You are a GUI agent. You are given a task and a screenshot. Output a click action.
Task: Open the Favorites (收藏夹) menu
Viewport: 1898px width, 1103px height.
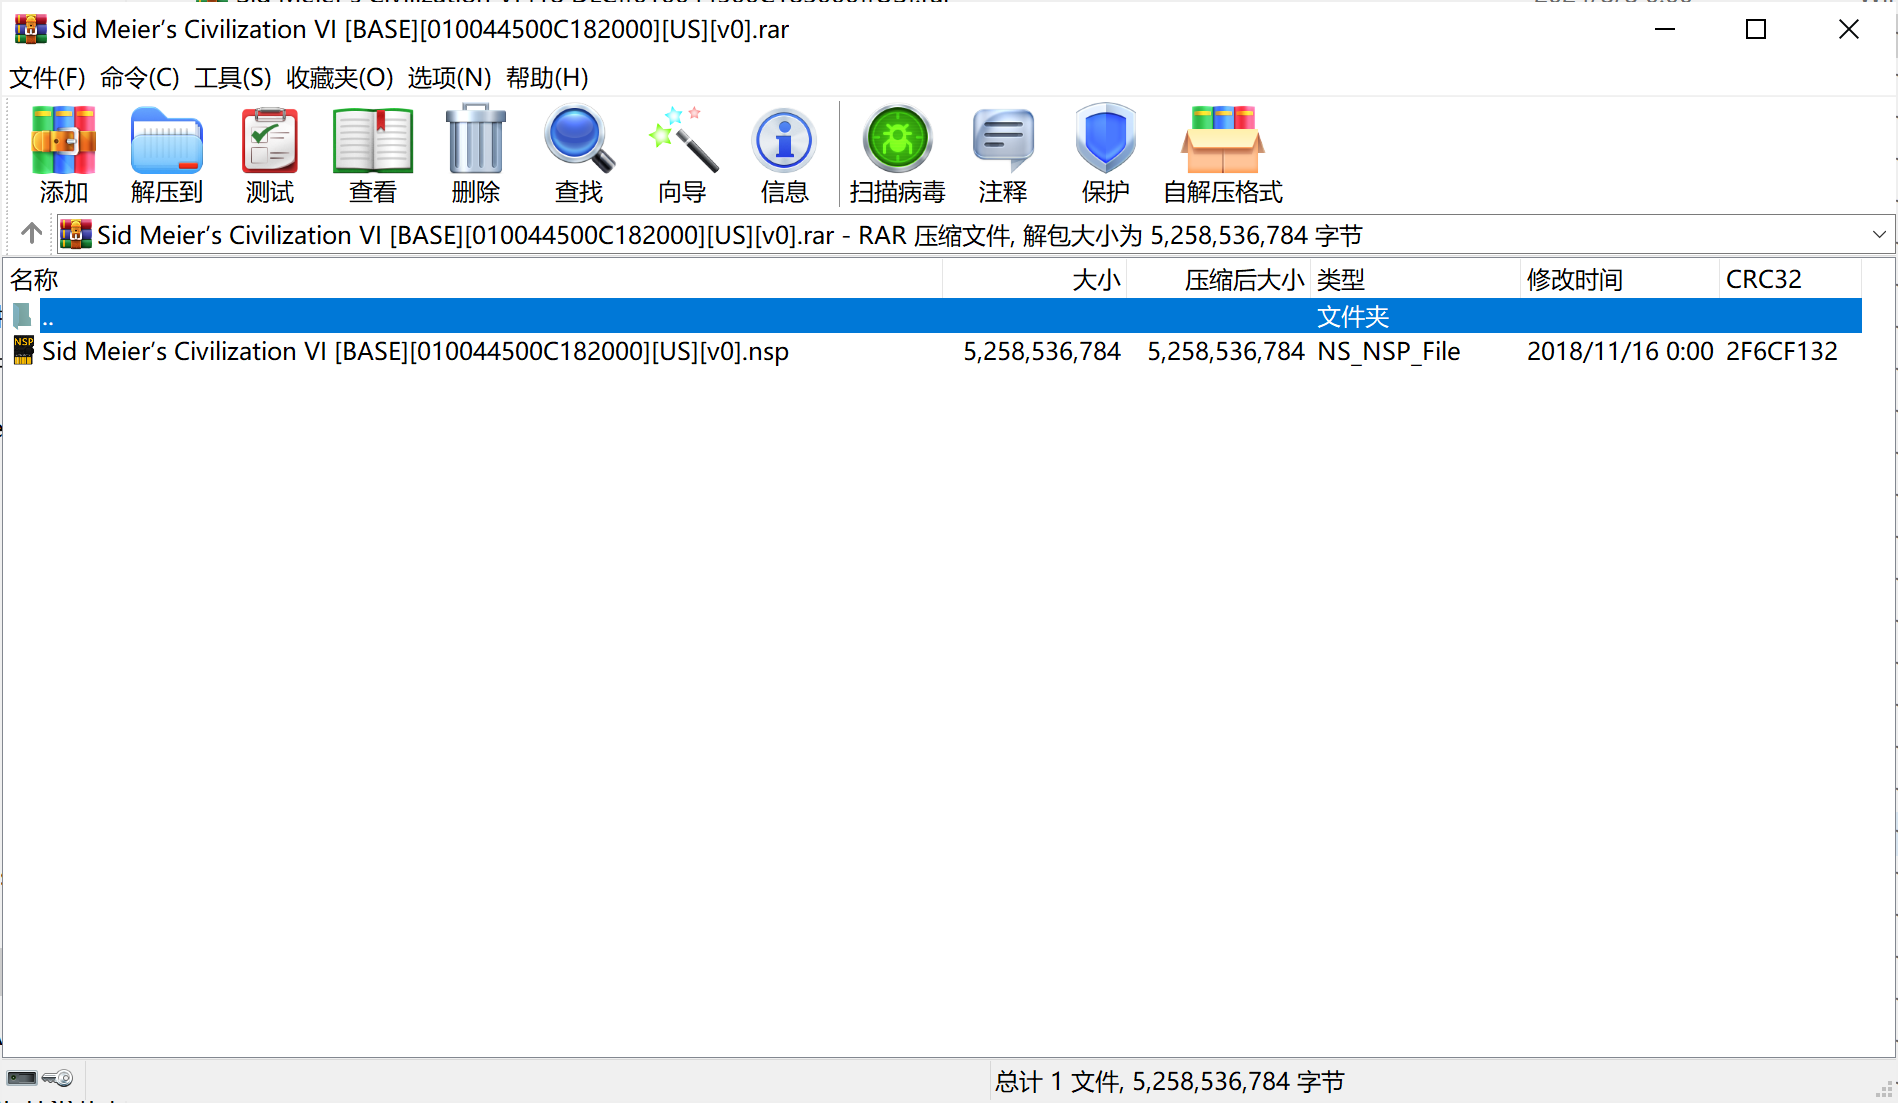(x=339, y=78)
